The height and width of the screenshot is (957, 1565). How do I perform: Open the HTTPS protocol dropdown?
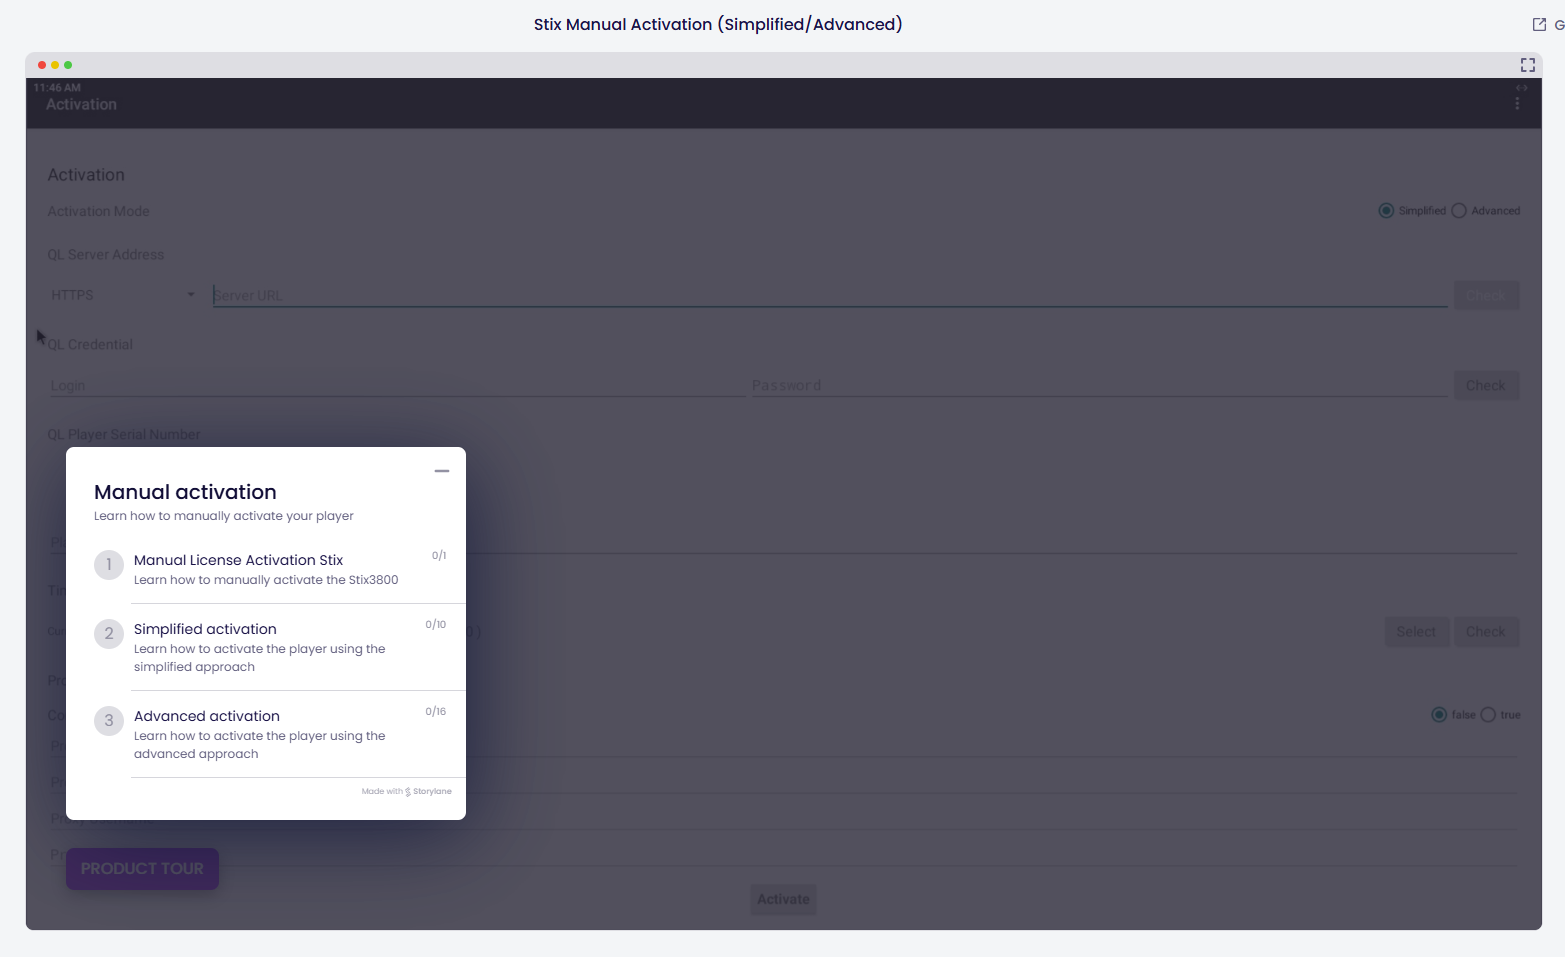[122, 296]
